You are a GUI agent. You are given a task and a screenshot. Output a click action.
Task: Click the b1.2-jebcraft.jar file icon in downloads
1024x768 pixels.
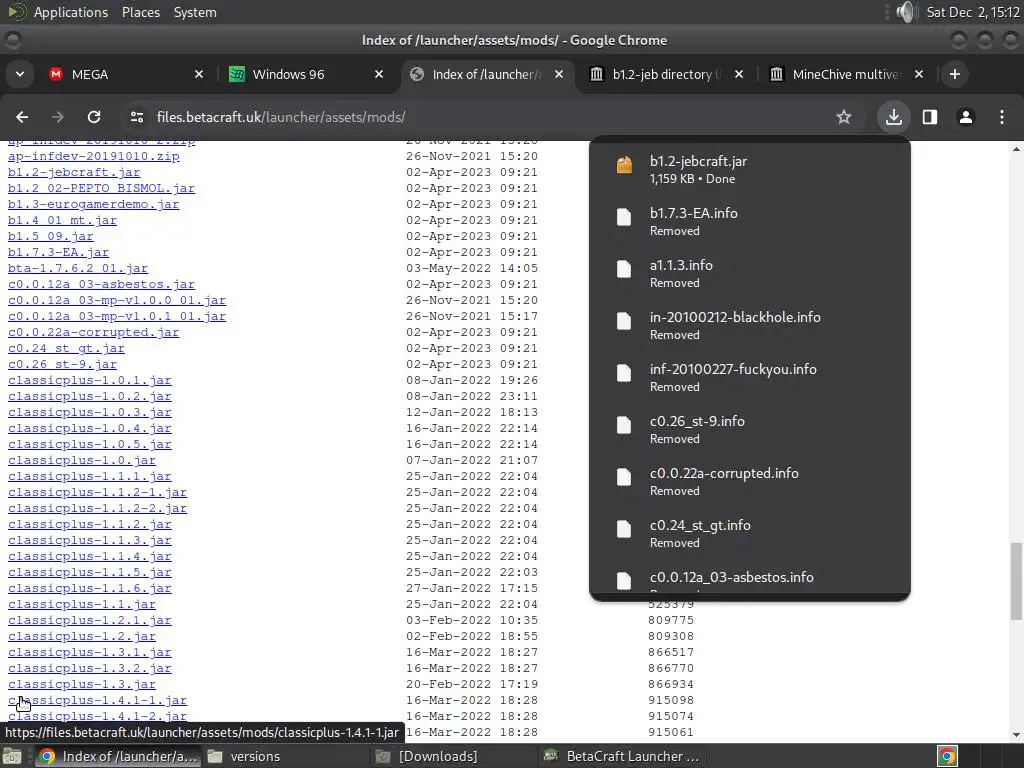pyautogui.click(x=624, y=165)
